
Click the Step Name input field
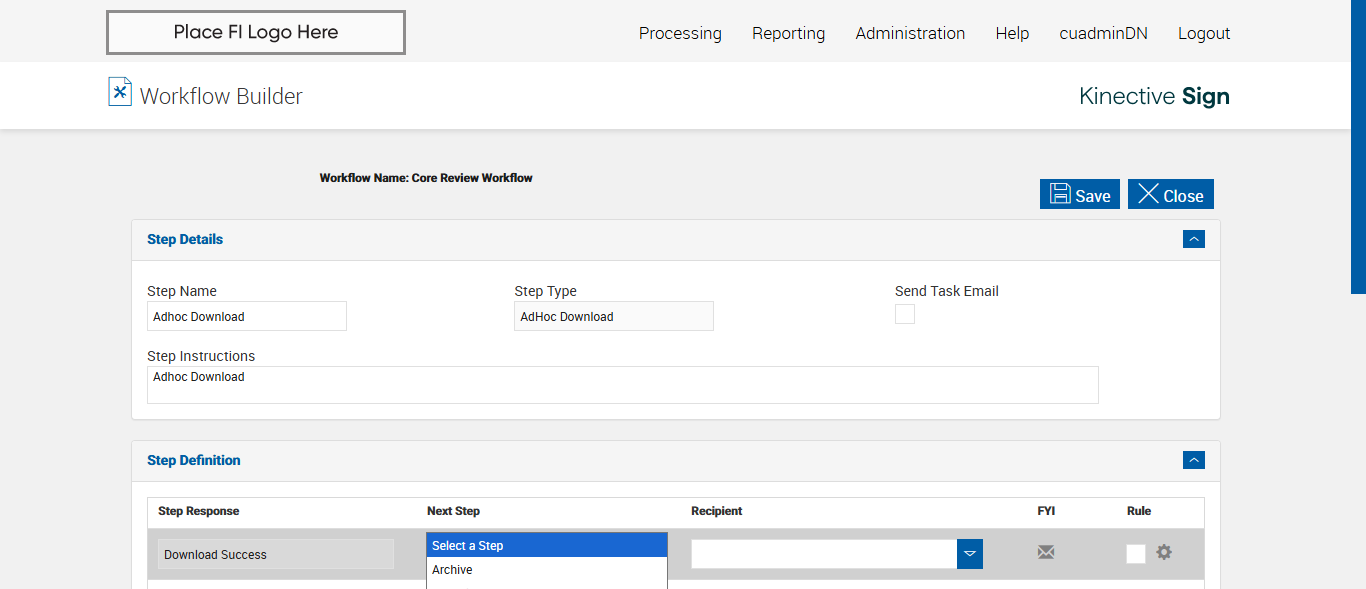point(247,317)
